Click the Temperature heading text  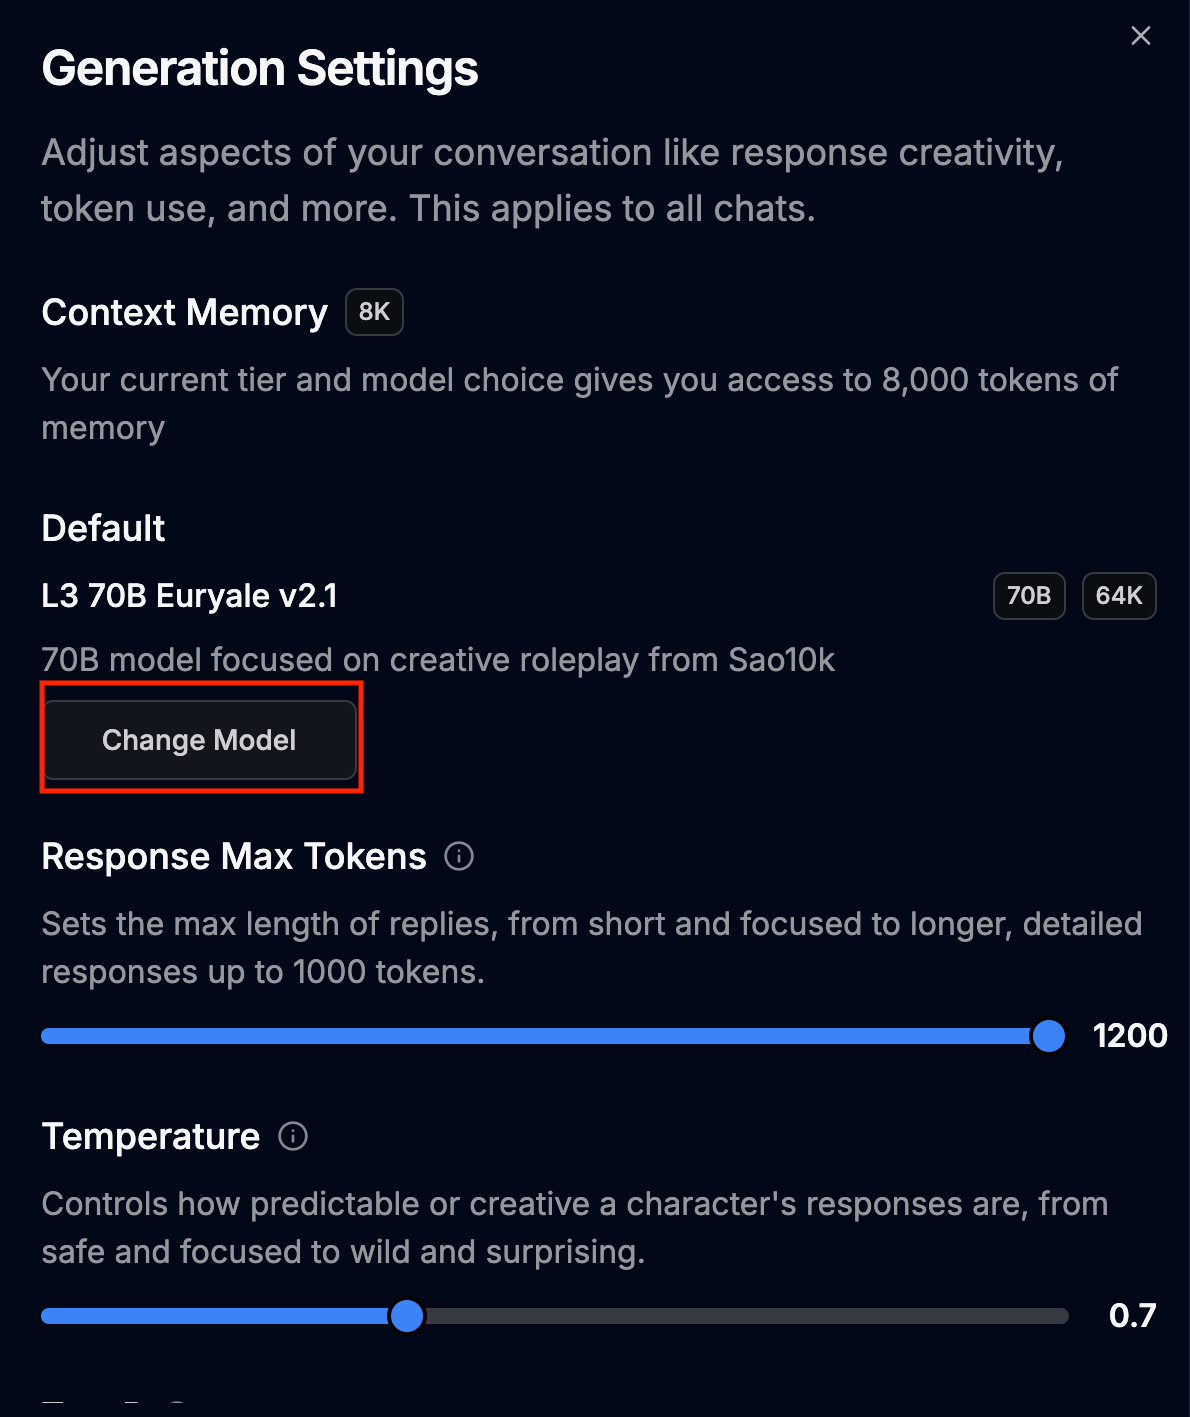(x=151, y=1137)
